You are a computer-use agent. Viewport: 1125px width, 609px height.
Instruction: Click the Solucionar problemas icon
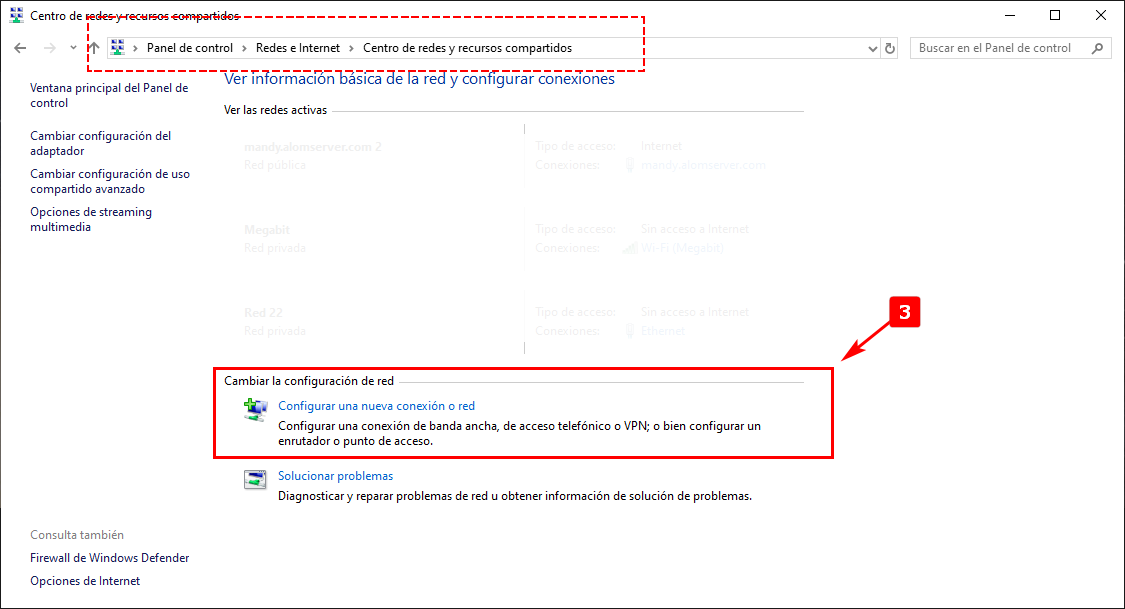click(256, 480)
